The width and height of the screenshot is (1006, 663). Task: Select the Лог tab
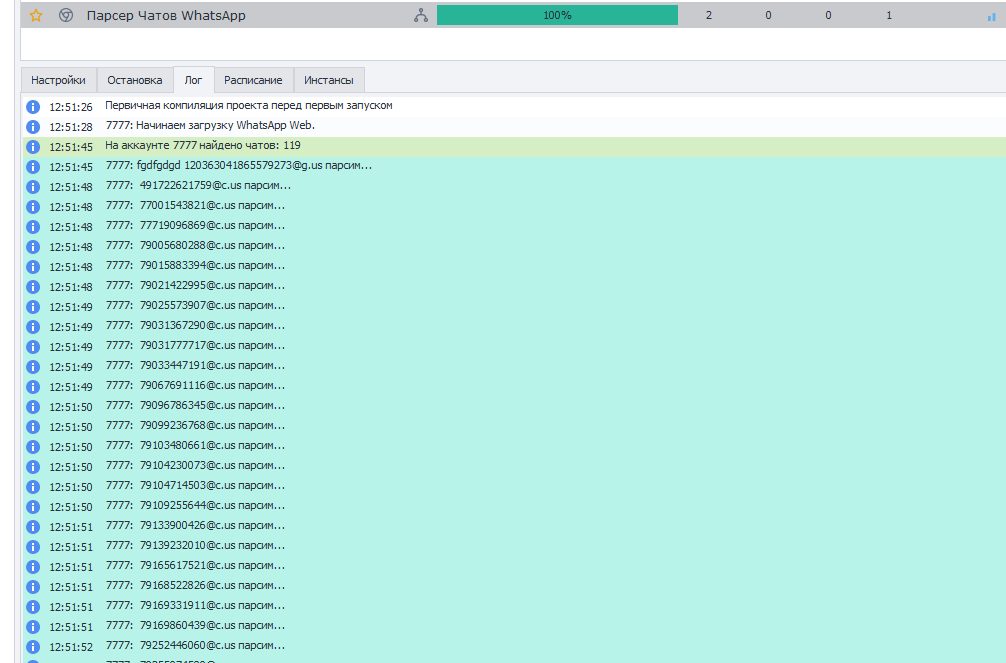pyautogui.click(x=193, y=80)
